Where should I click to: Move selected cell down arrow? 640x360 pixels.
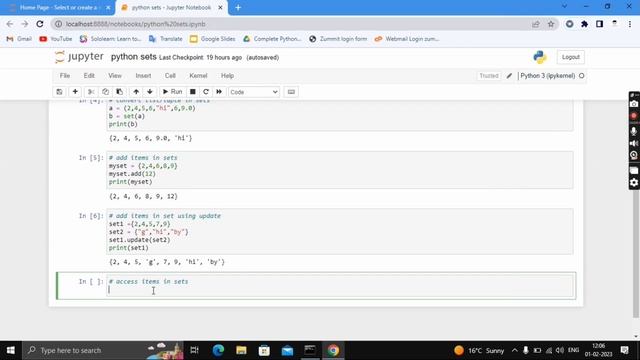(x=150, y=92)
